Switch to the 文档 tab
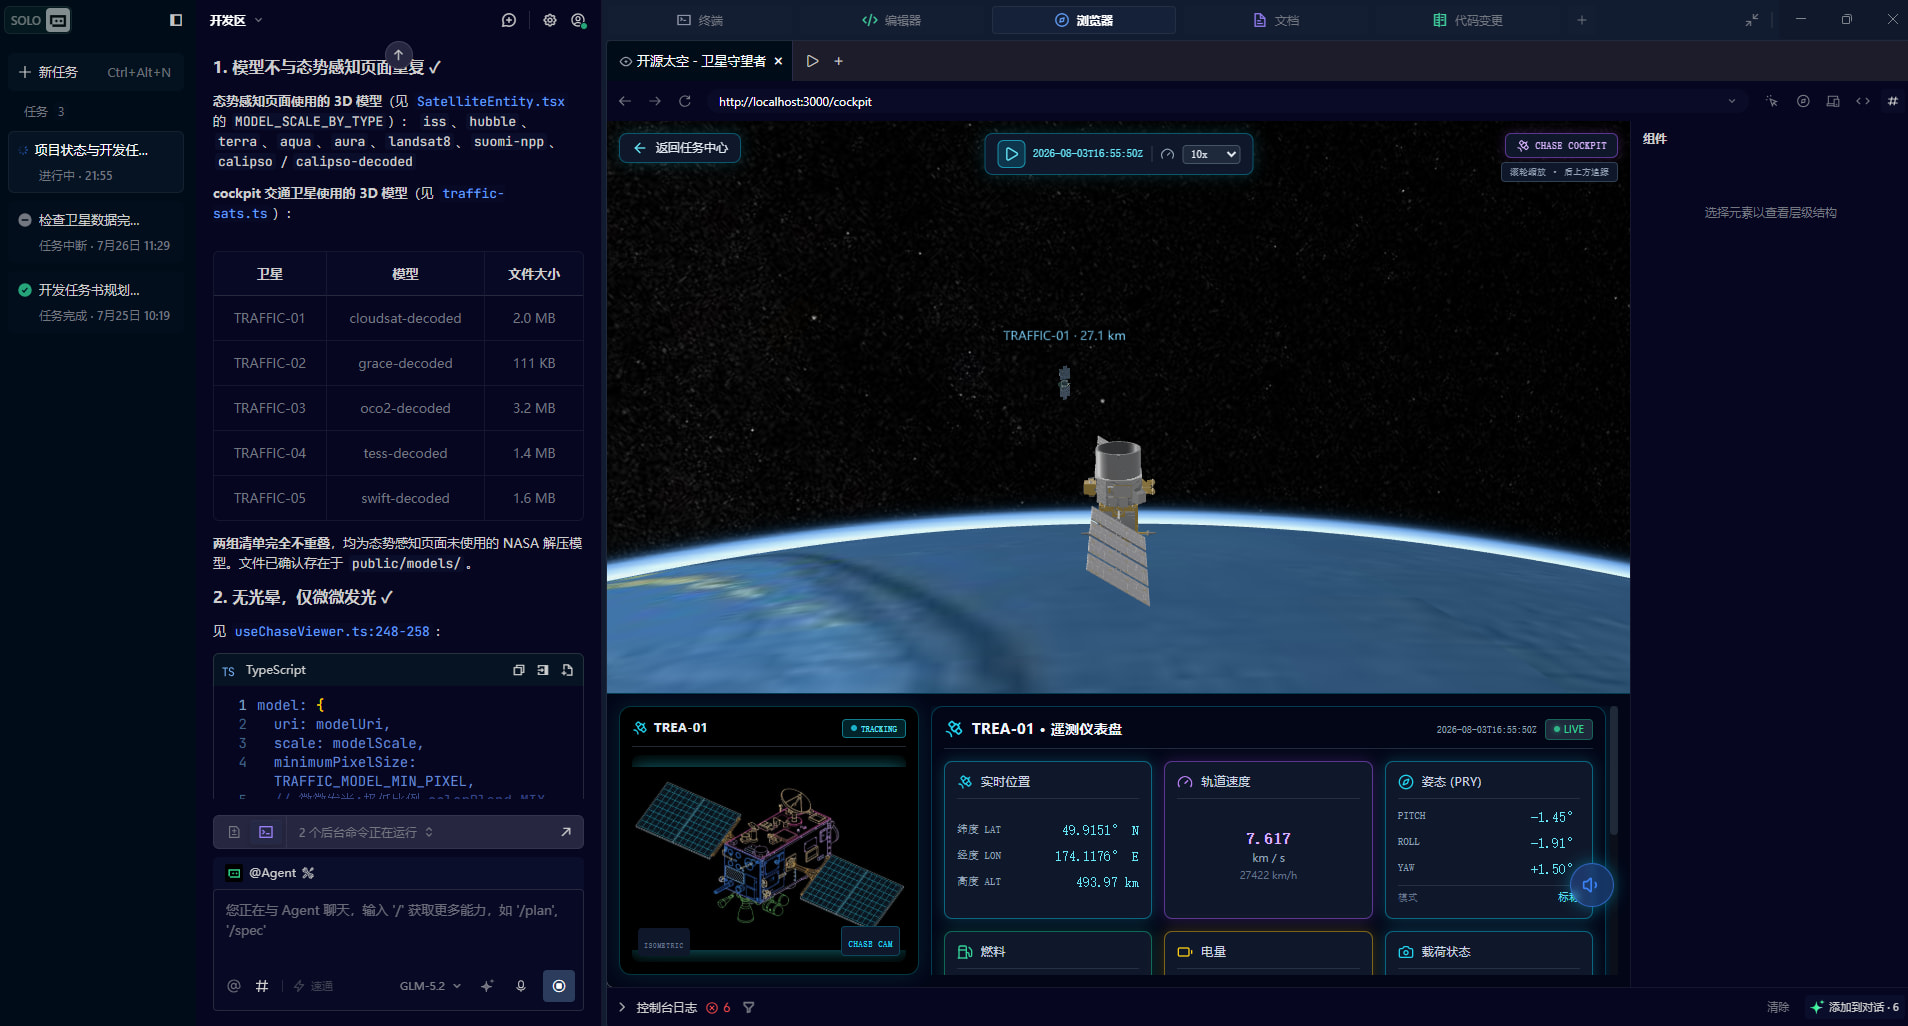 point(1276,20)
